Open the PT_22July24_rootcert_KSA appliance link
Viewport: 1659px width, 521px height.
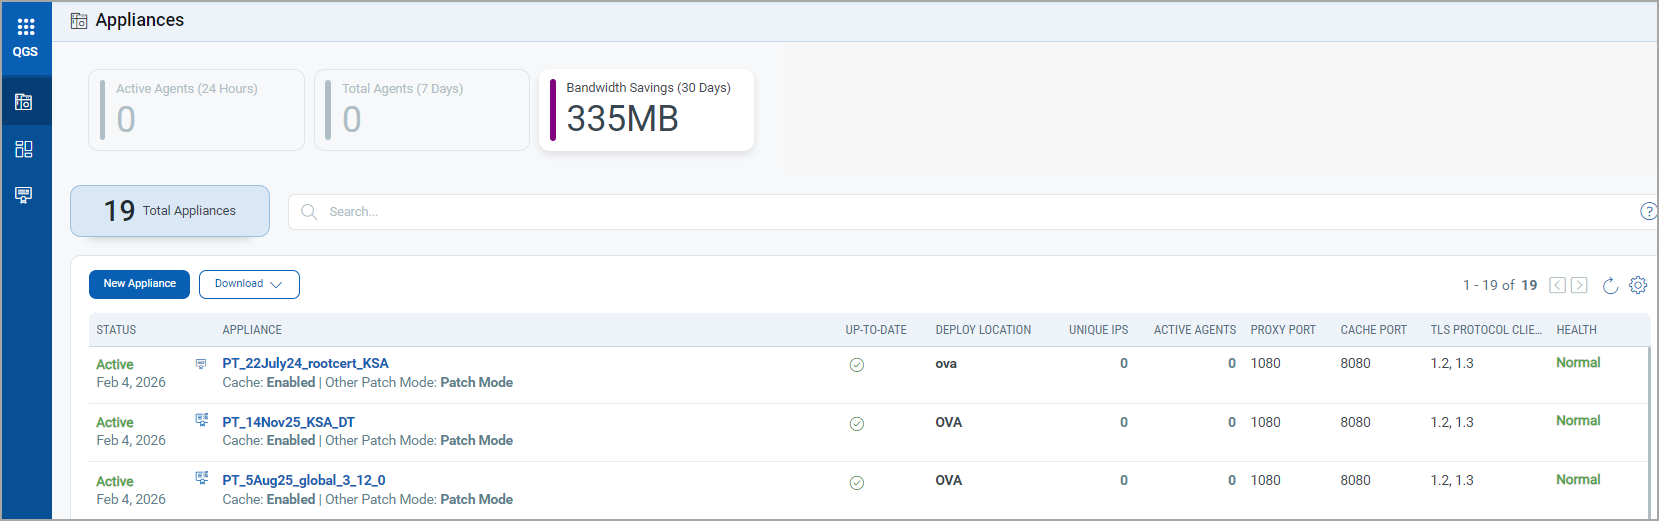coord(305,363)
